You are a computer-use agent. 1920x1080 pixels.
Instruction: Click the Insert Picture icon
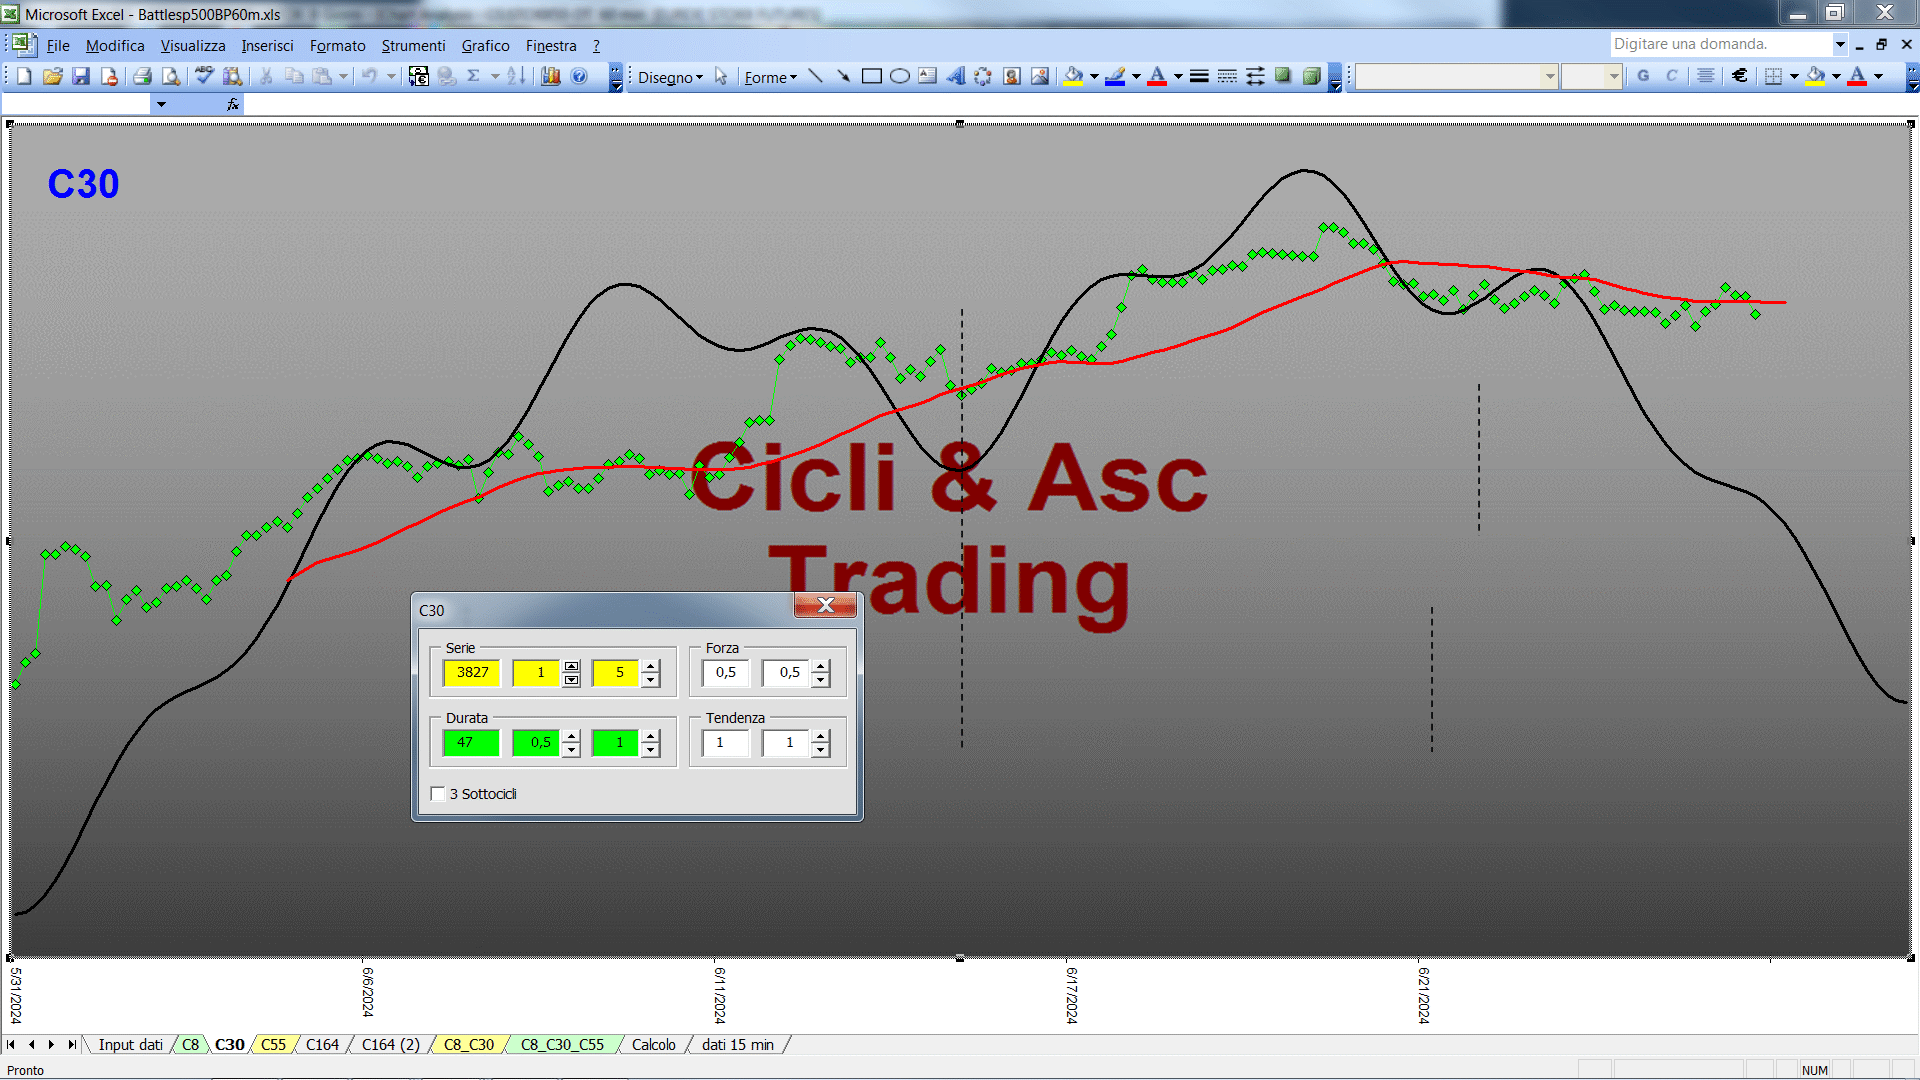point(1040,77)
